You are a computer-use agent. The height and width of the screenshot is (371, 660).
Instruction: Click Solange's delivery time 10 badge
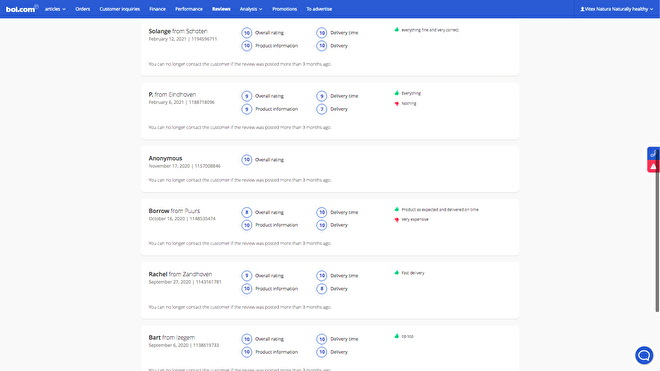(322, 32)
